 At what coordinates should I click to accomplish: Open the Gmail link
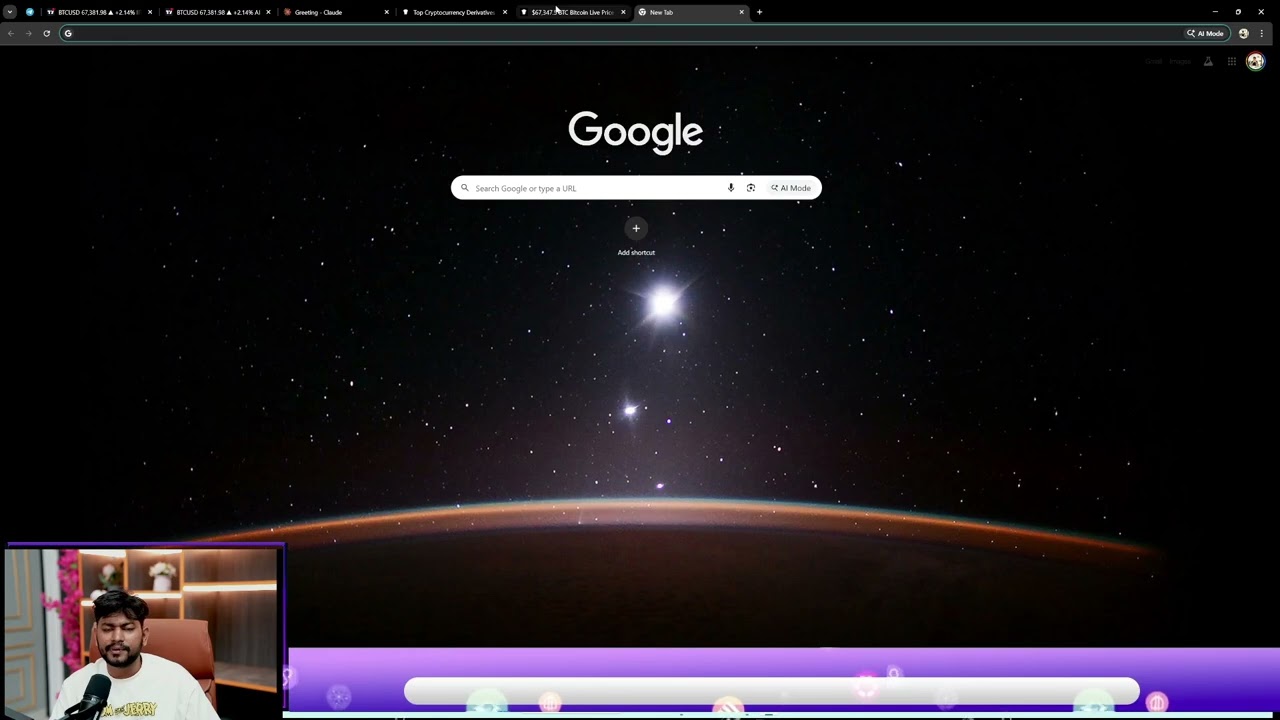click(x=1153, y=62)
